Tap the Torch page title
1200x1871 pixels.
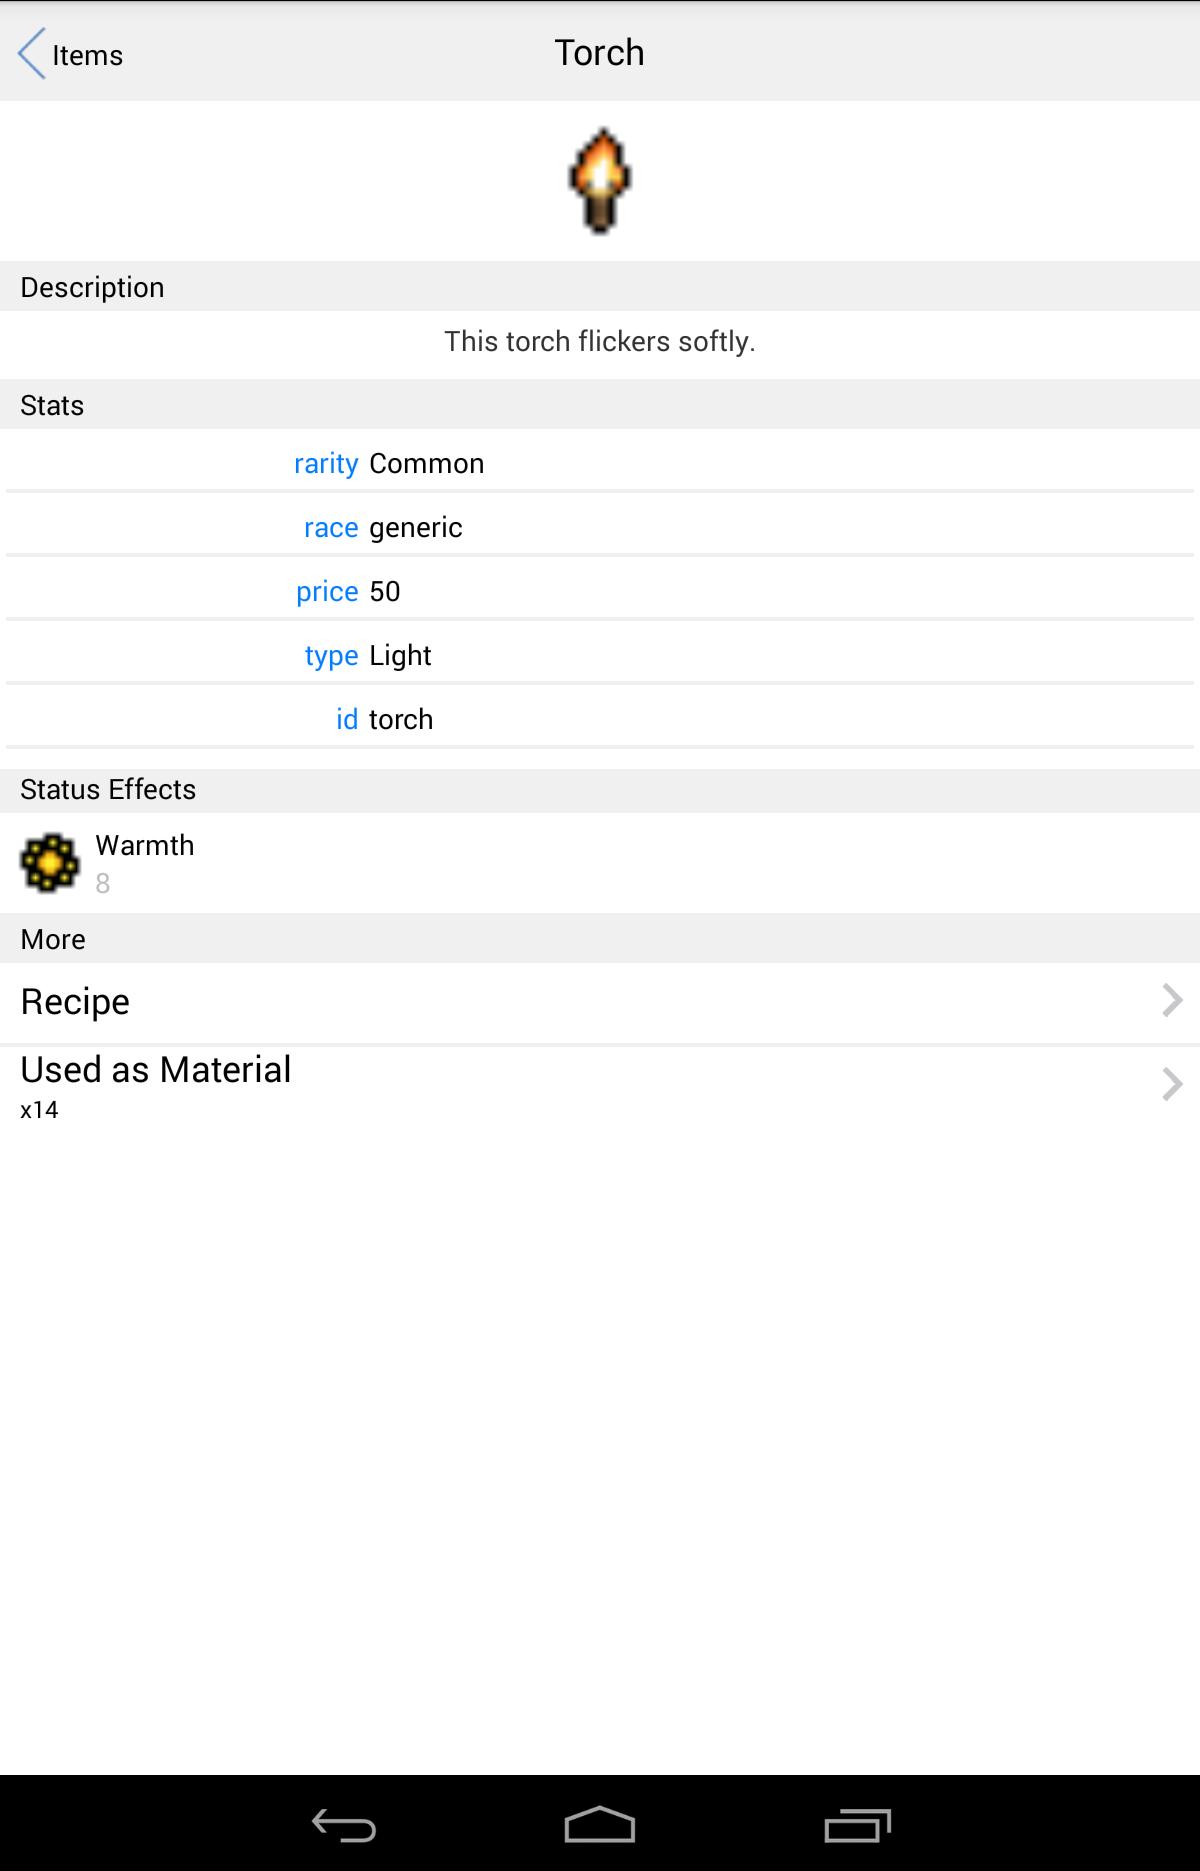click(600, 53)
